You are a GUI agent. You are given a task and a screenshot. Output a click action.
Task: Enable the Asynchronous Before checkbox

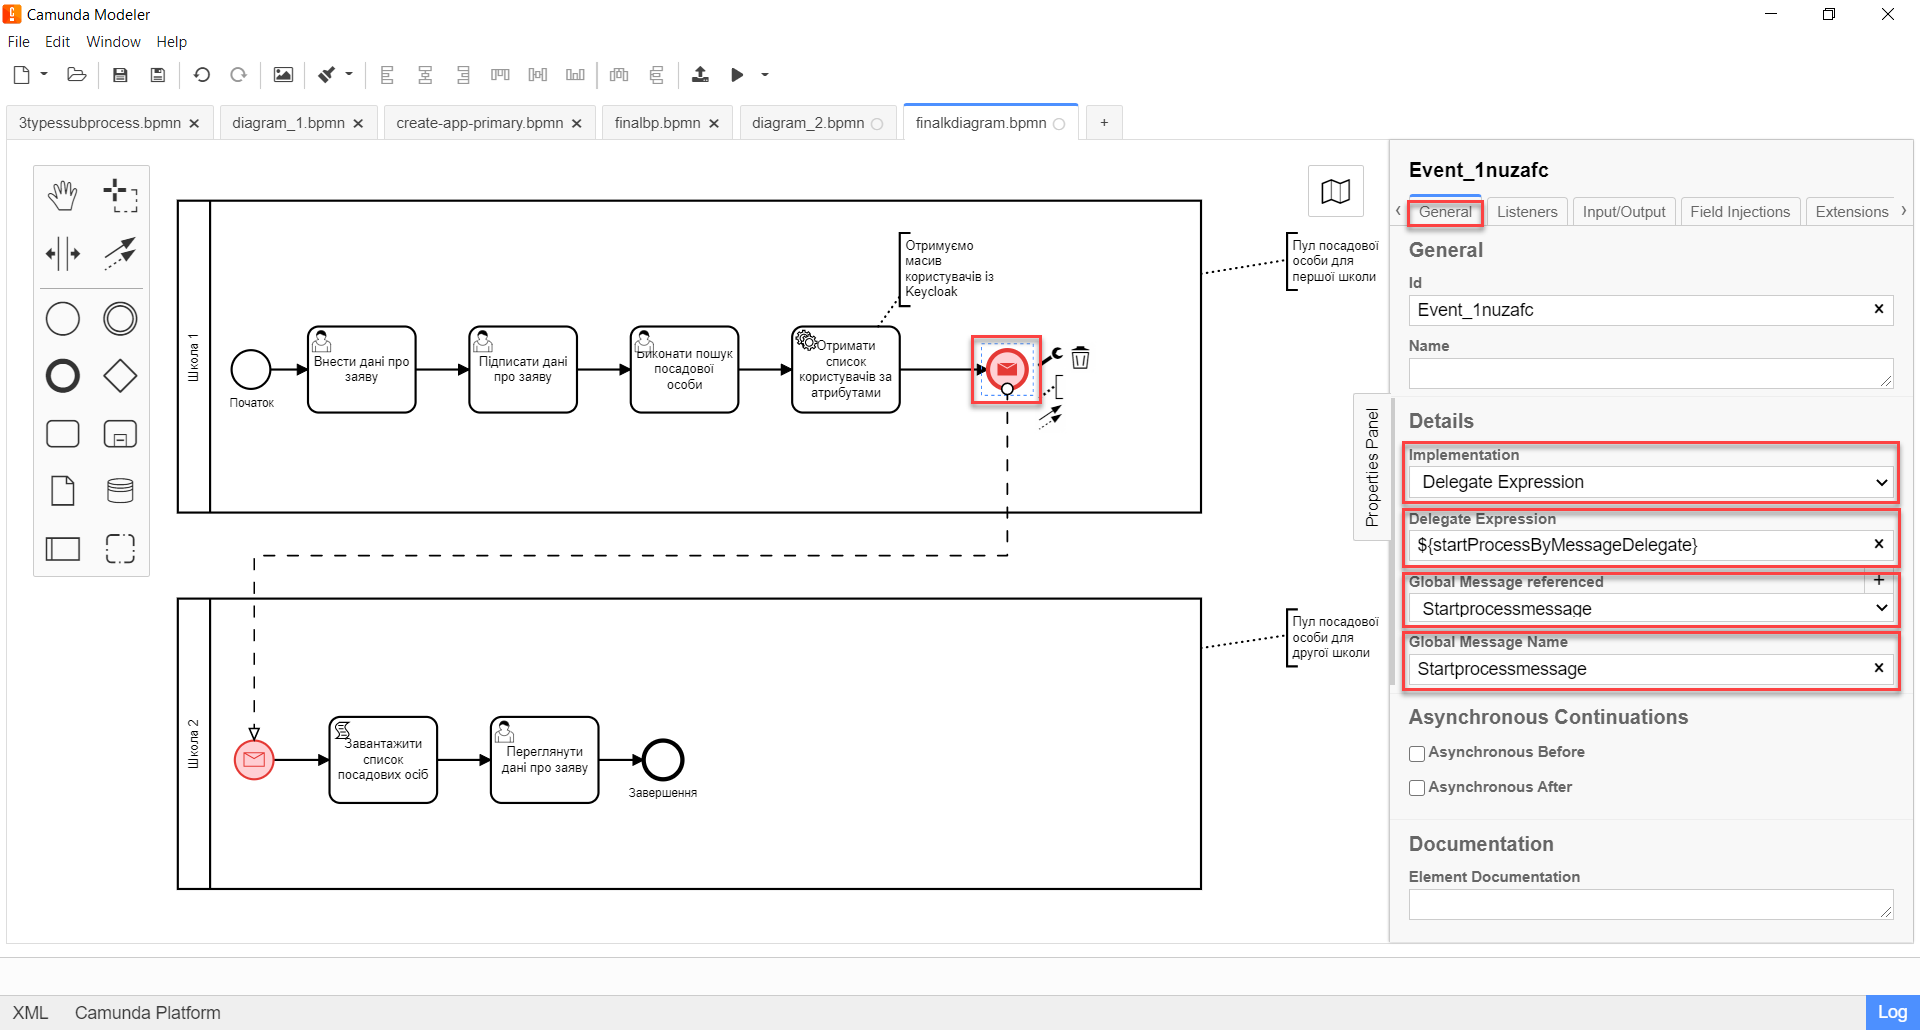pyautogui.click(x=1417, y=754)
